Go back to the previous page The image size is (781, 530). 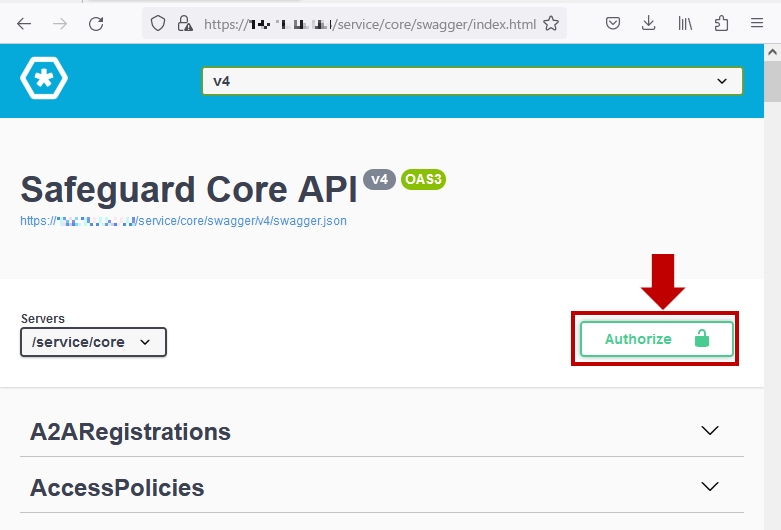click(23, 23)
